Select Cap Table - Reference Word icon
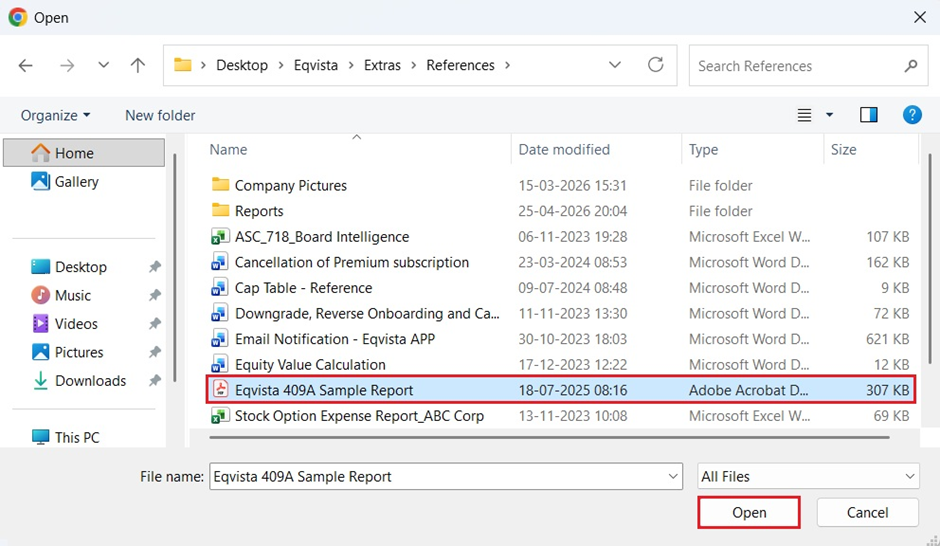940x546 pixels. click(220, 288)
